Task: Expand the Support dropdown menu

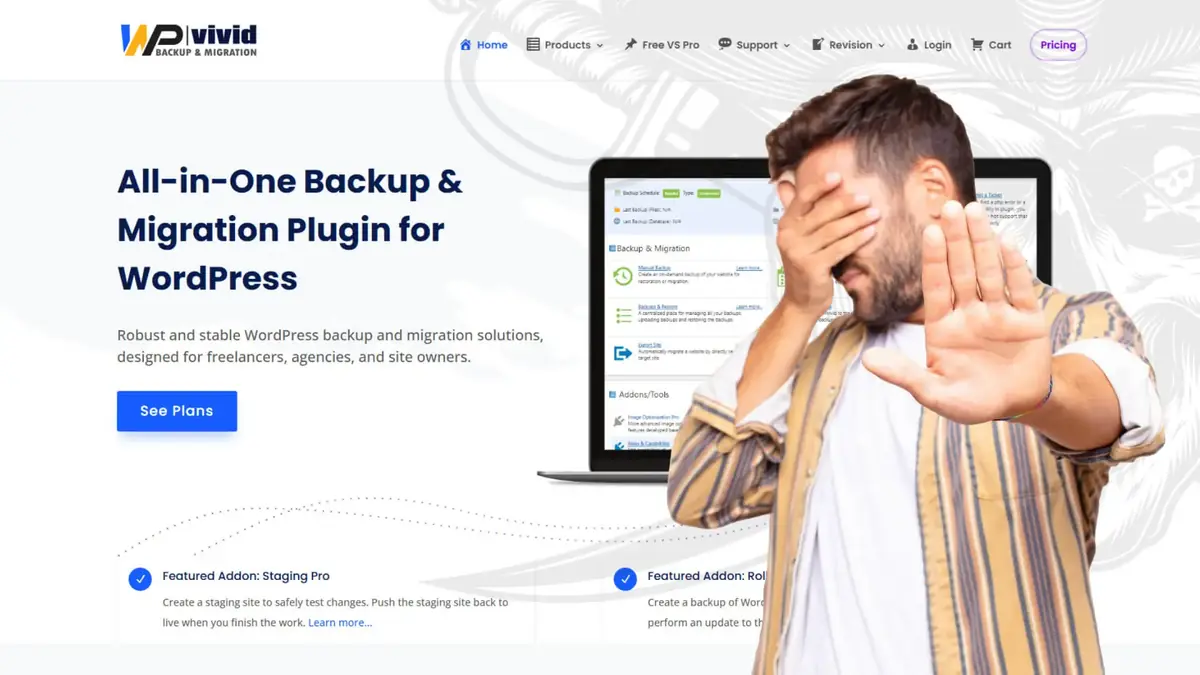Action: click(x=758, y=44)
